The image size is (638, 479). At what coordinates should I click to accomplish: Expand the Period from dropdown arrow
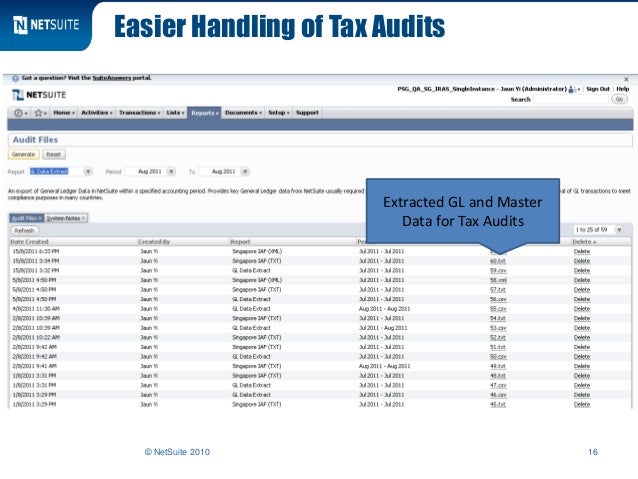(x=172, y=172)
